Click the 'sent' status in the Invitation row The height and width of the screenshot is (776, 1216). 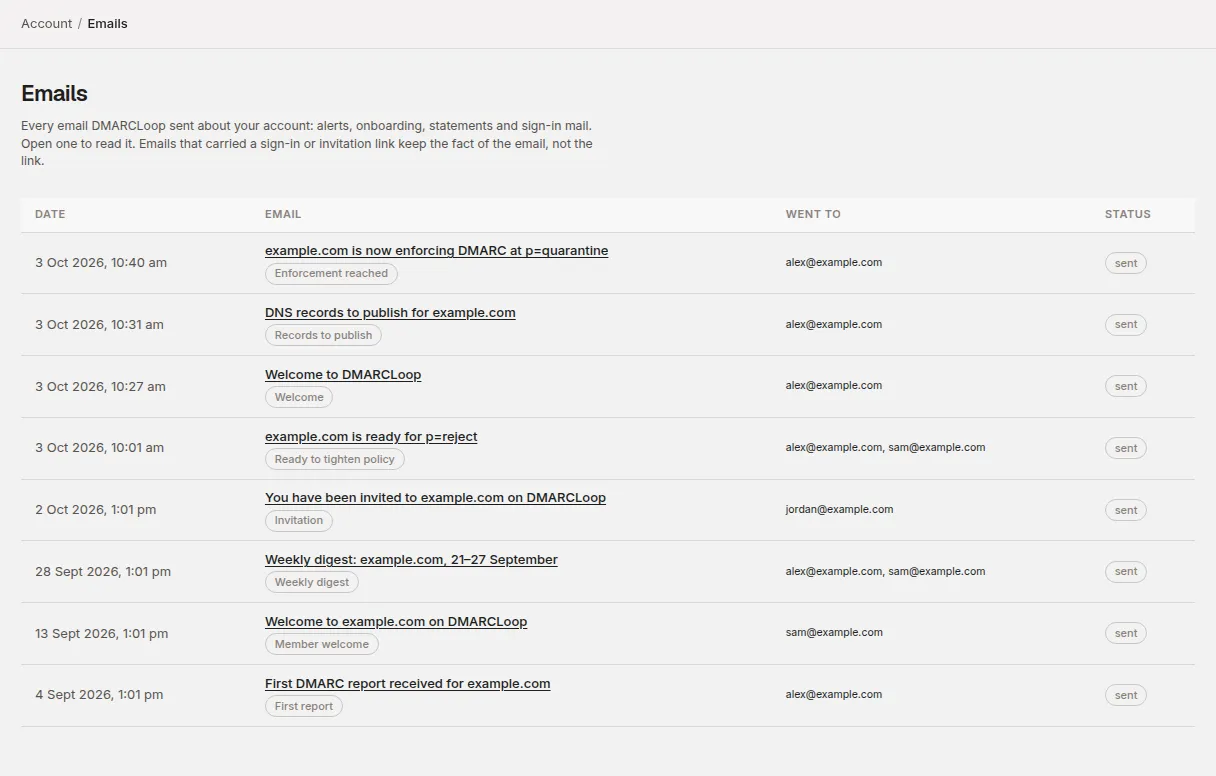(x=1126, y=510)
